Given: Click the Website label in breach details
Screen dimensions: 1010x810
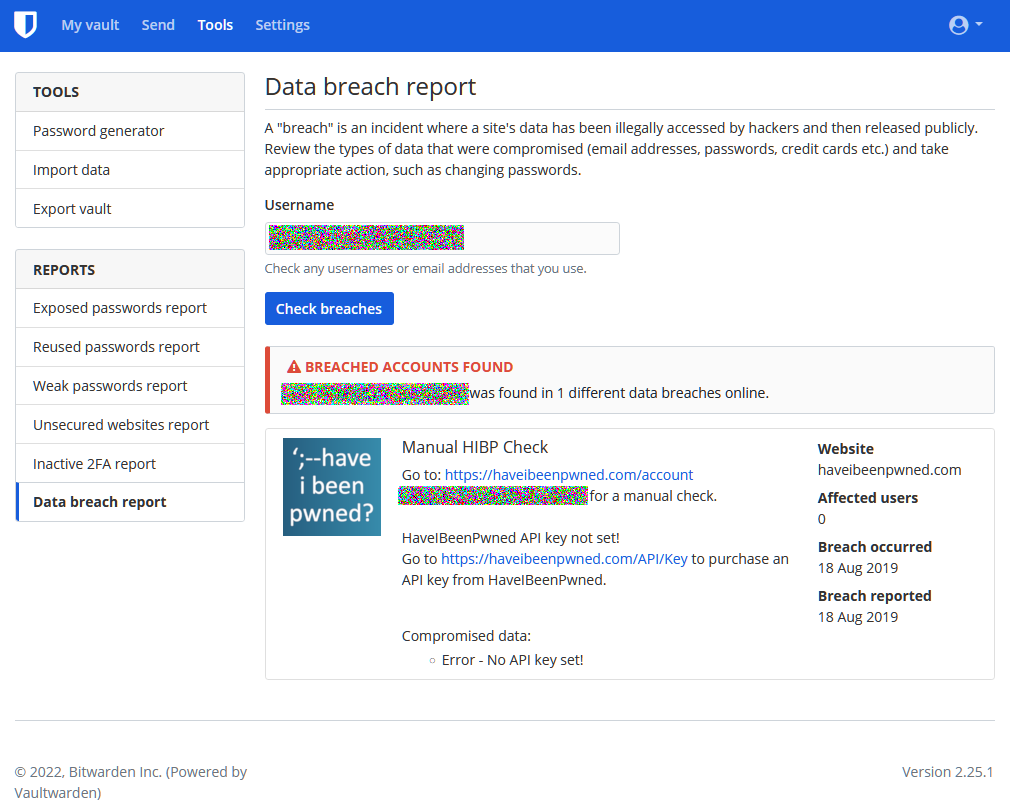Looking at the screenshot, I should [x=846, y=449].
